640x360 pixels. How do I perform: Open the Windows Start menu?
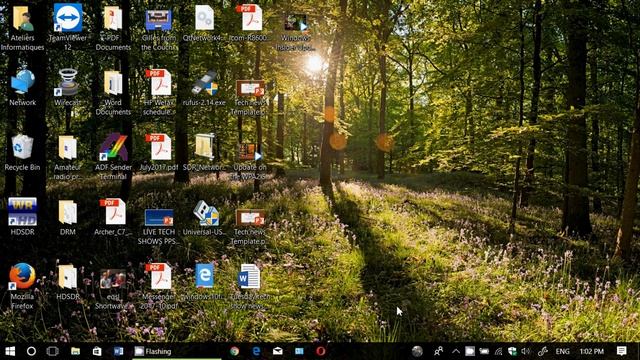10,351
